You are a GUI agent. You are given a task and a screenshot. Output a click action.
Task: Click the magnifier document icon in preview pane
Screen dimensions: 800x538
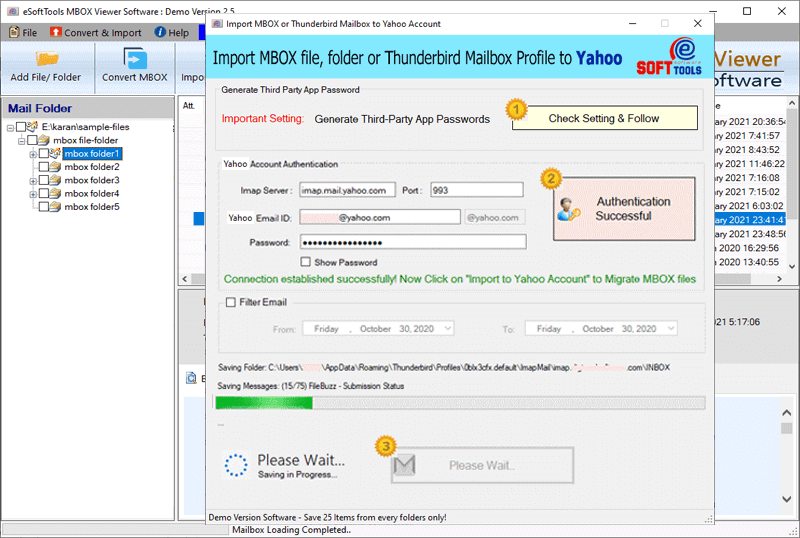(x=191, y=378)
